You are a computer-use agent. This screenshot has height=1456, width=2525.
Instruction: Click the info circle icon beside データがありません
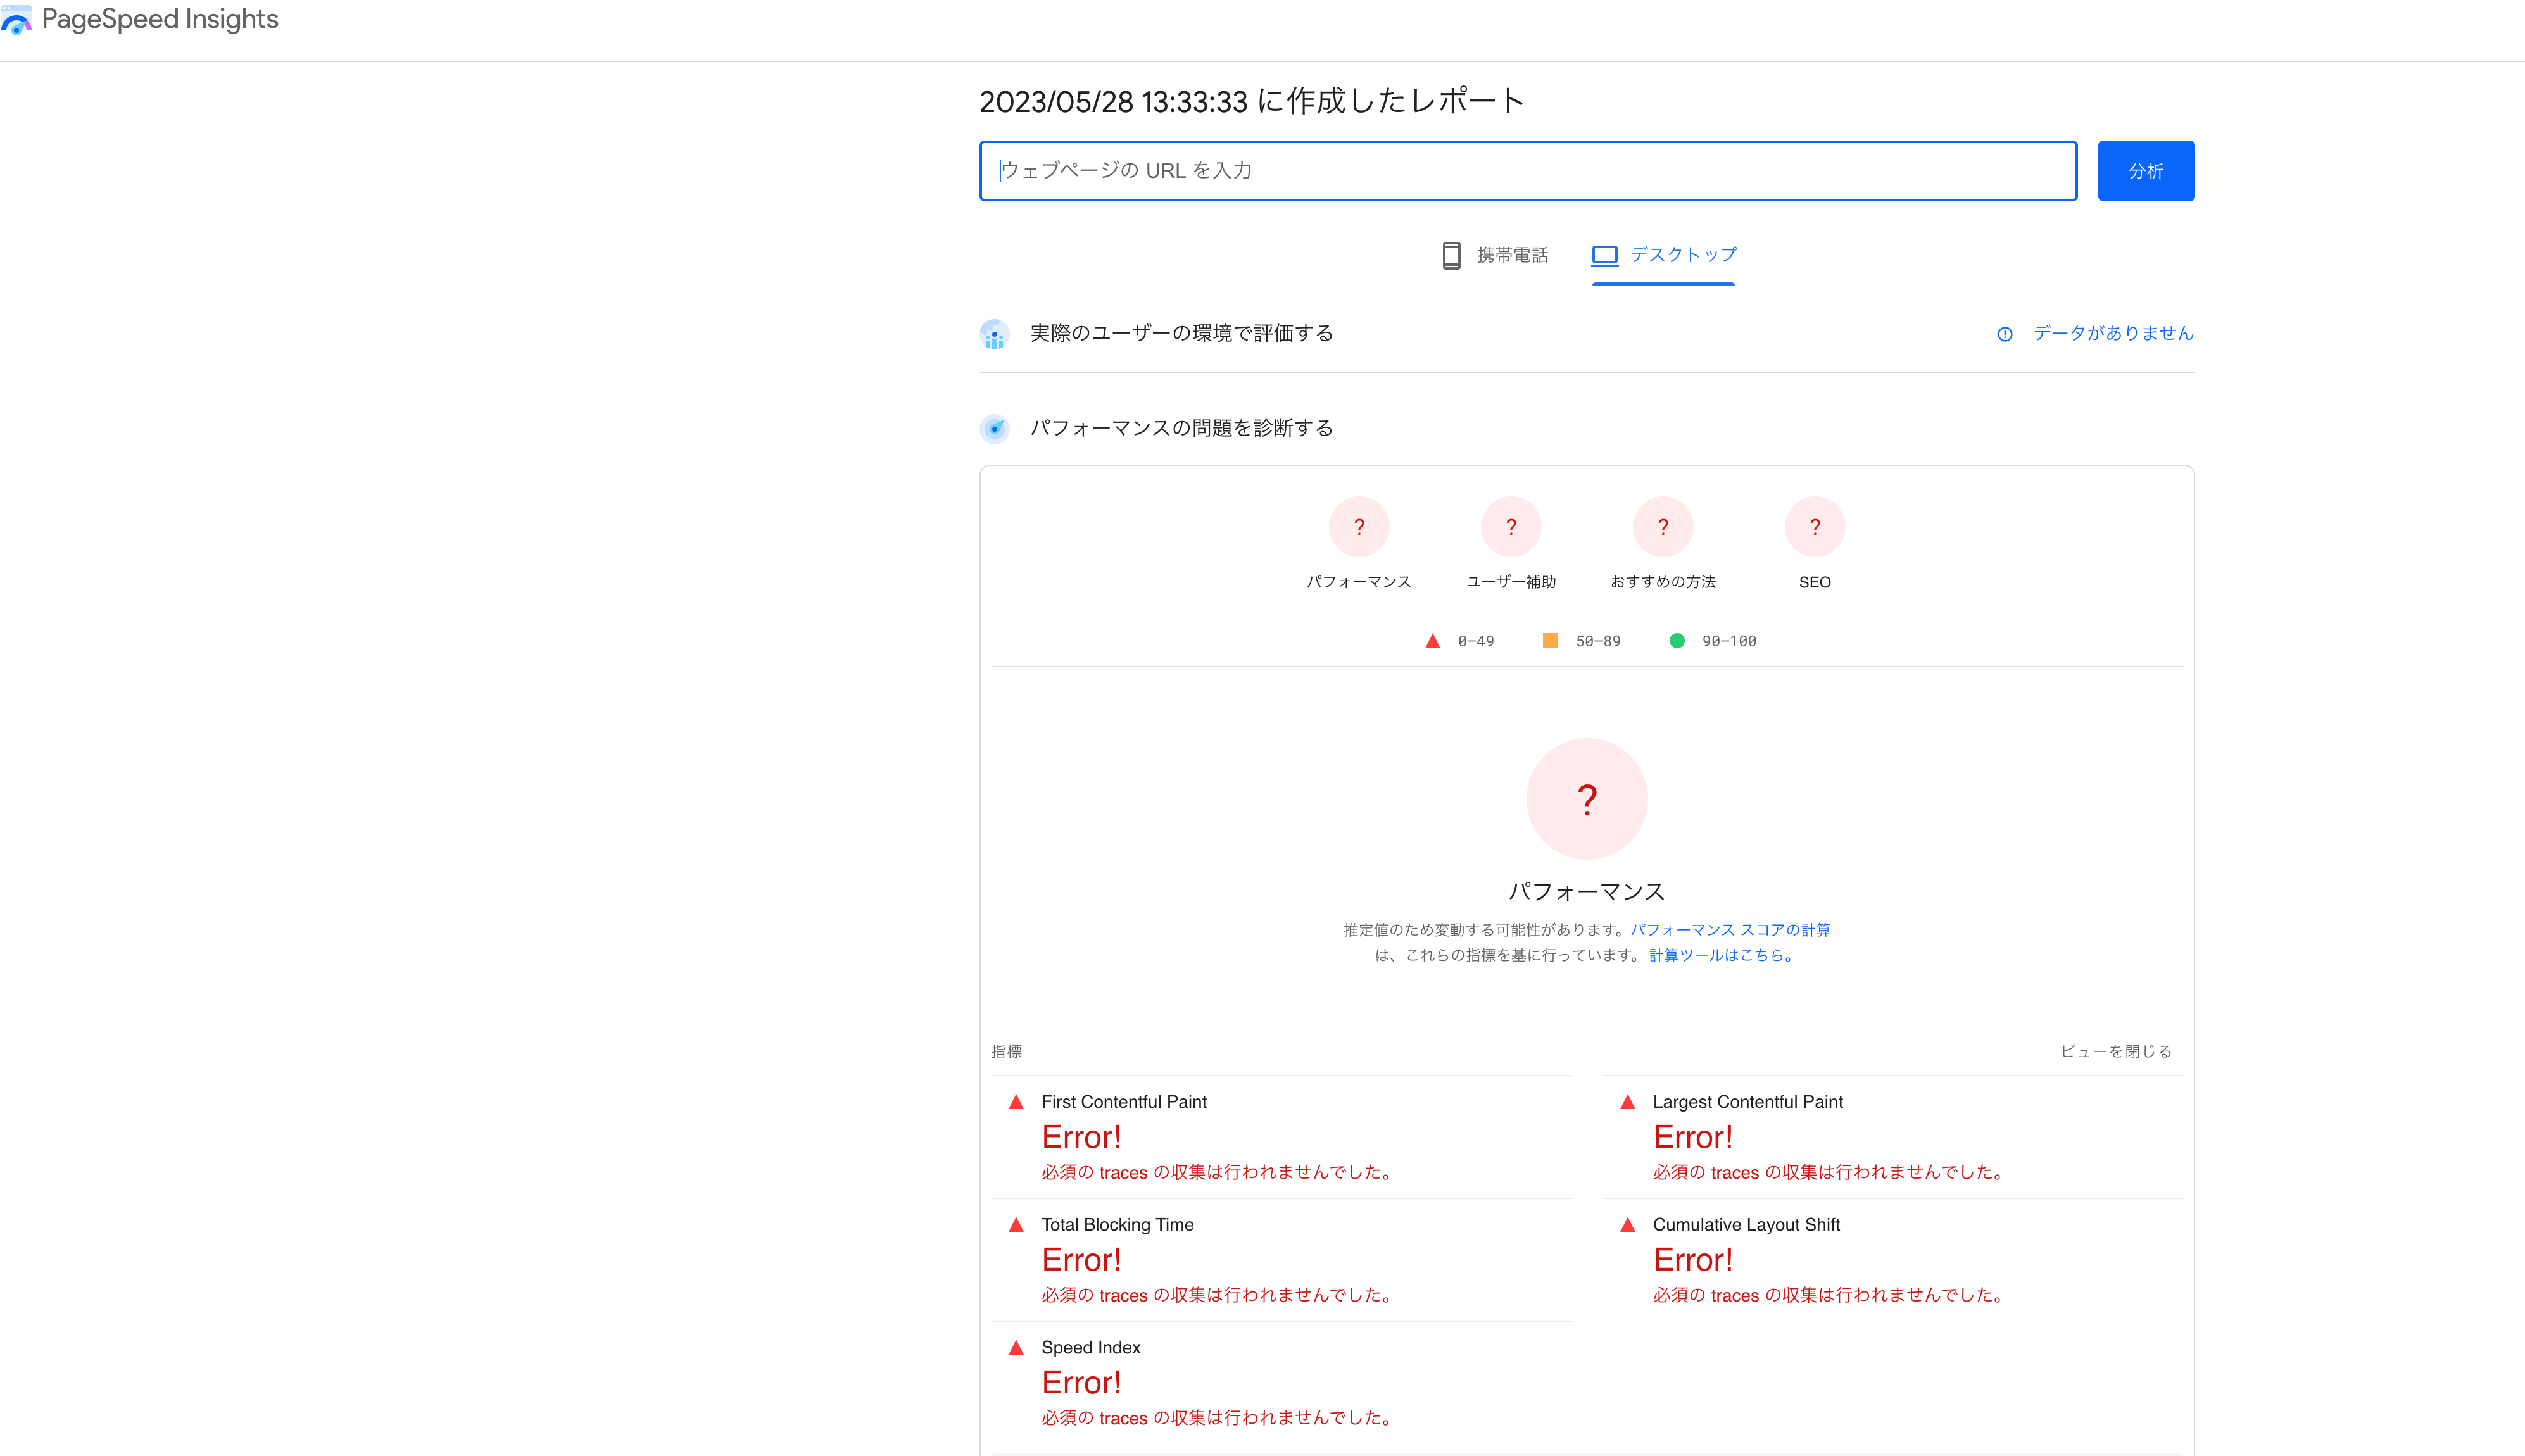pyautogui.click(x=2005, y=334)
